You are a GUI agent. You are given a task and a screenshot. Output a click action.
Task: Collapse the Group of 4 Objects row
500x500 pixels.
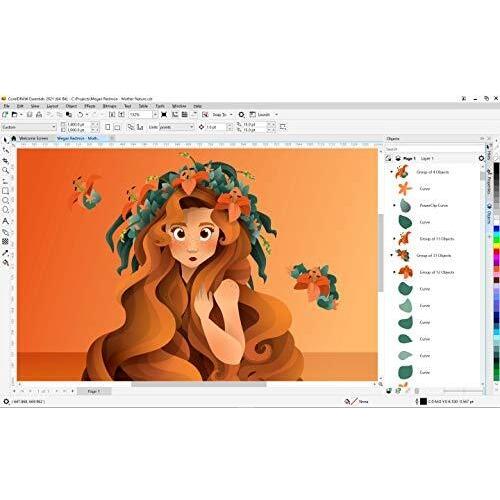click(392, 172)
